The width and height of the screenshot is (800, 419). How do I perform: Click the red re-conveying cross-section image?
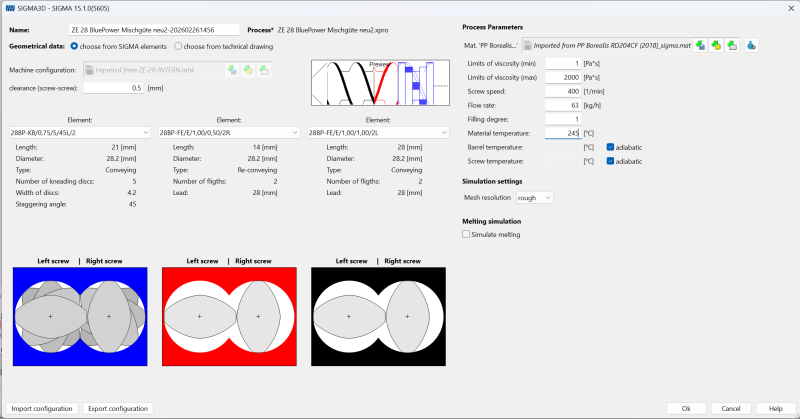tap(229, 316)
